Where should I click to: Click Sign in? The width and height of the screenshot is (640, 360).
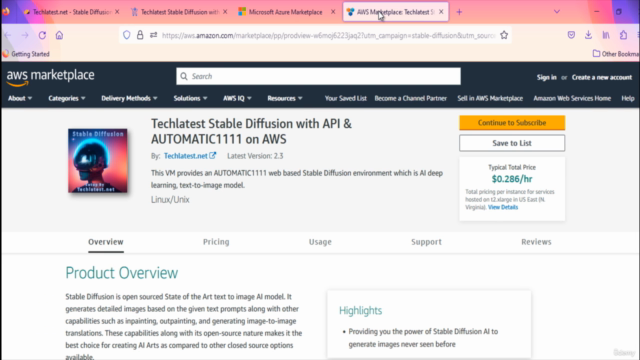tap(547, 77)
